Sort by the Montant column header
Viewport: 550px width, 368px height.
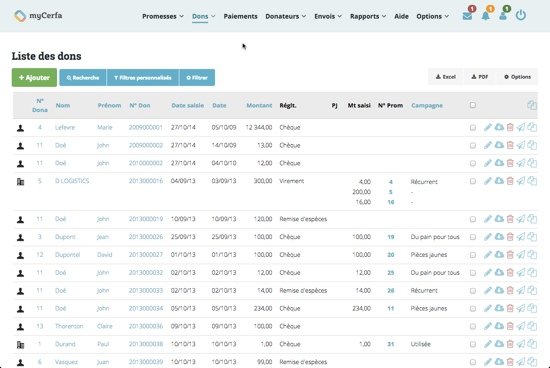(259, 105)
